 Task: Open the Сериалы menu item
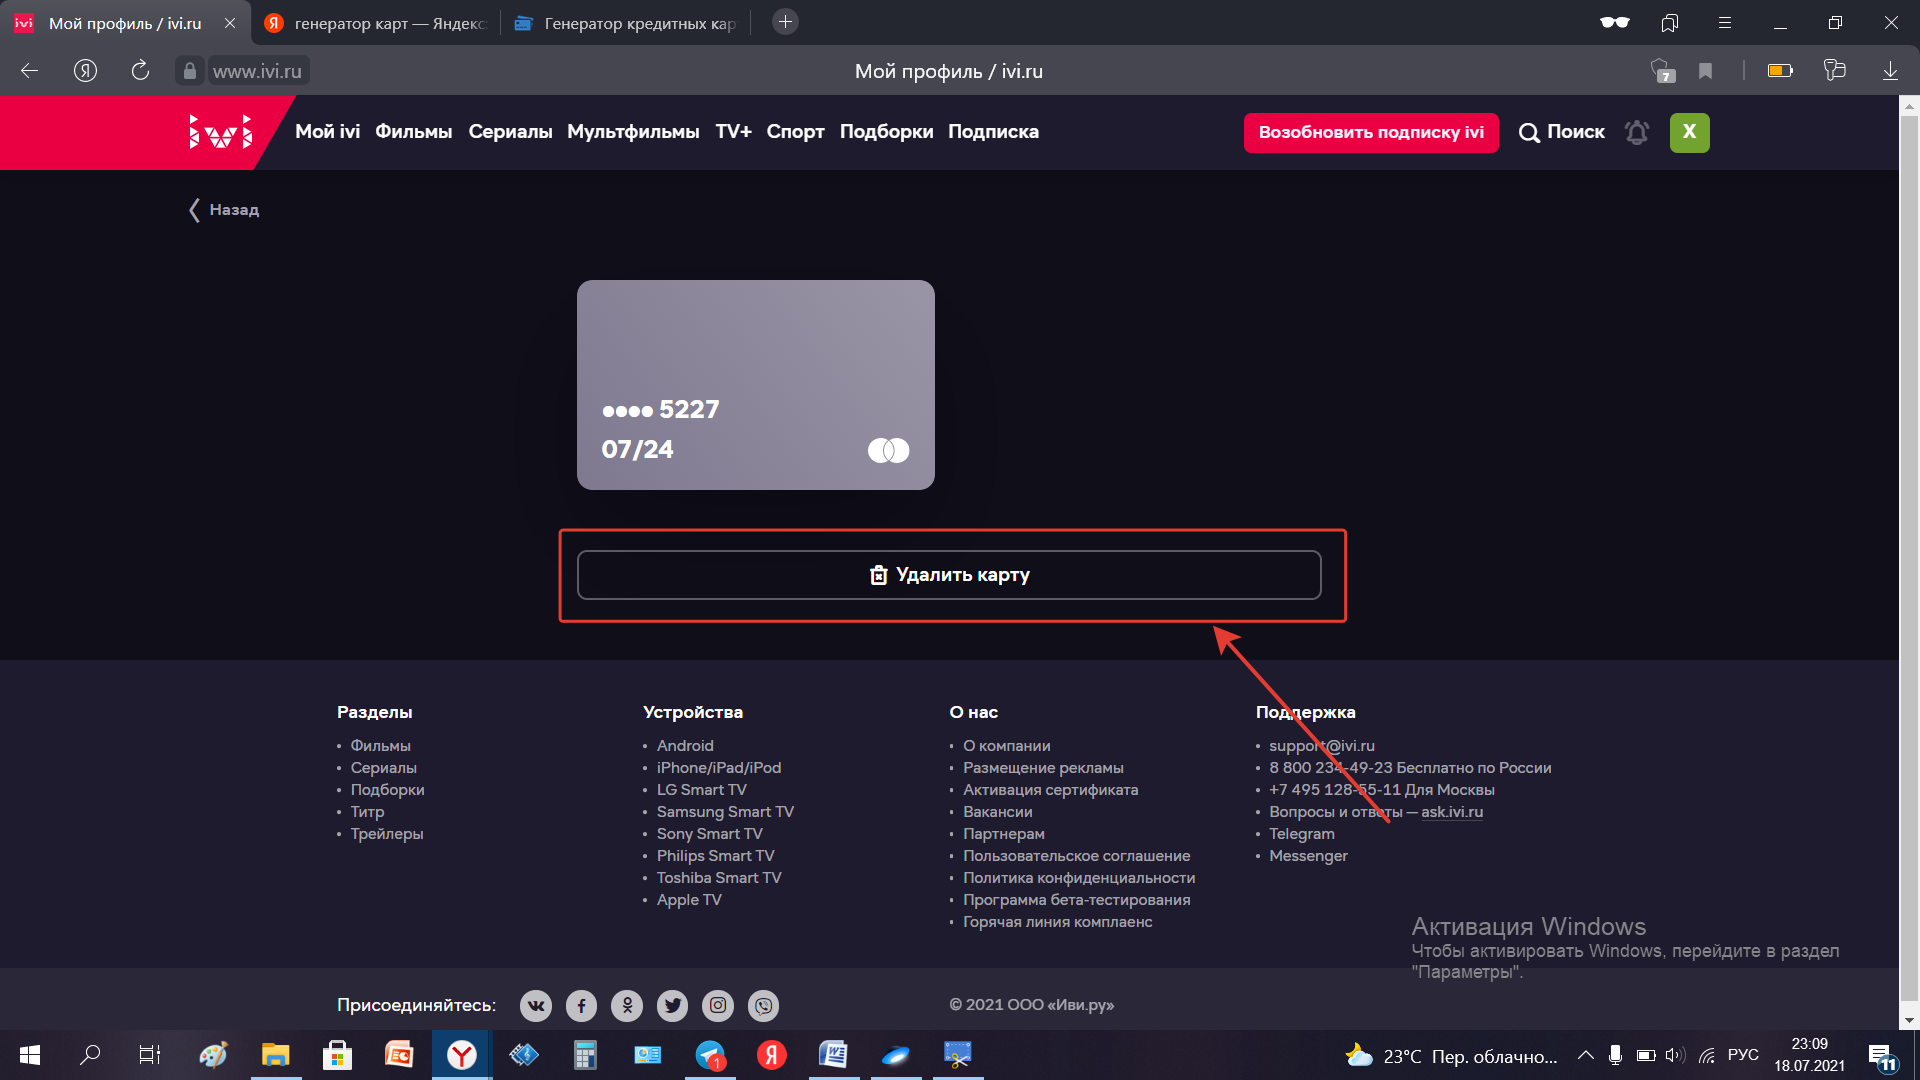click(x=510, y=132)
